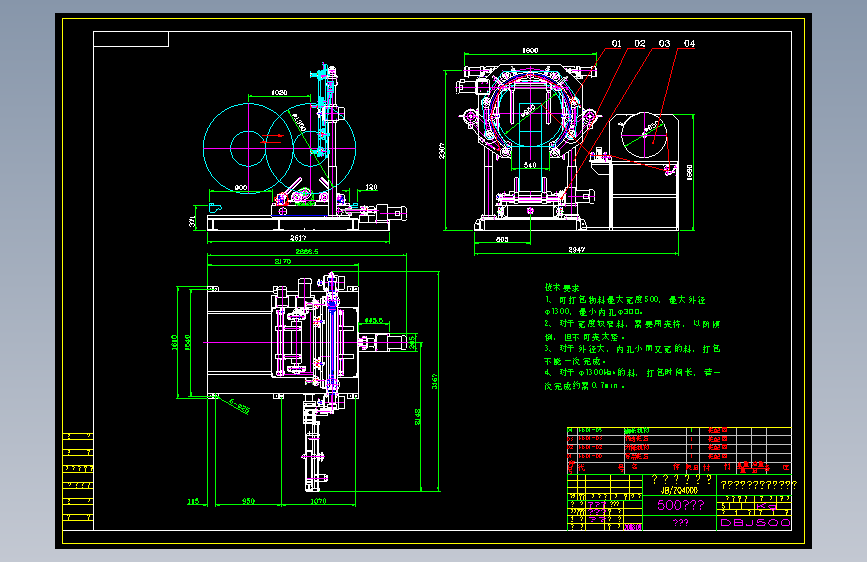Screen dimensions: 867x562
Task: Click balloon callout label 04
Action: pos(689,43)
